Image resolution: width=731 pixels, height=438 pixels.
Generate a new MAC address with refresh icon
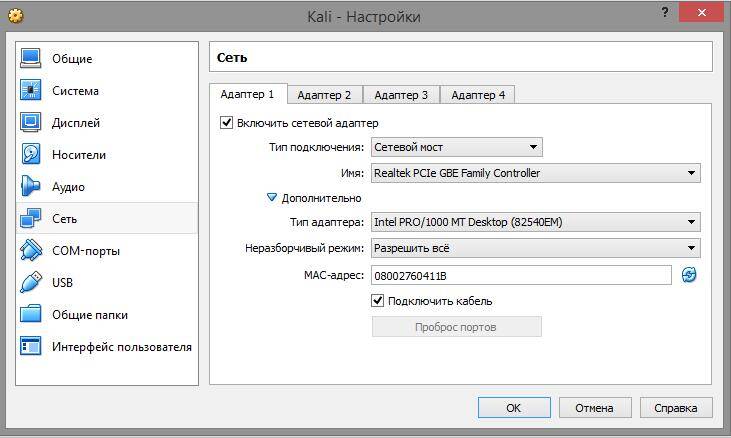click(x=689, y=275)
